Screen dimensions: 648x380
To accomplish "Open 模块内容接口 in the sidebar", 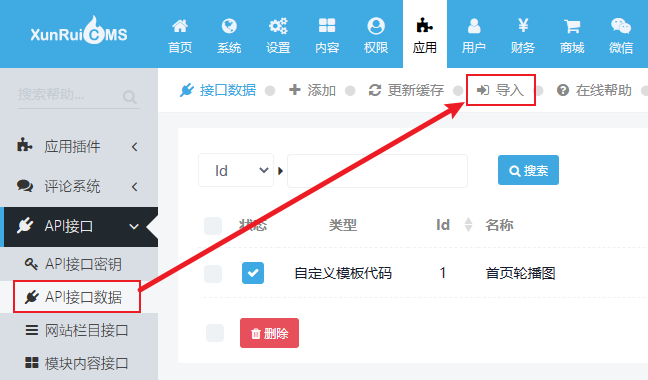I will click(x=79, y=363).
